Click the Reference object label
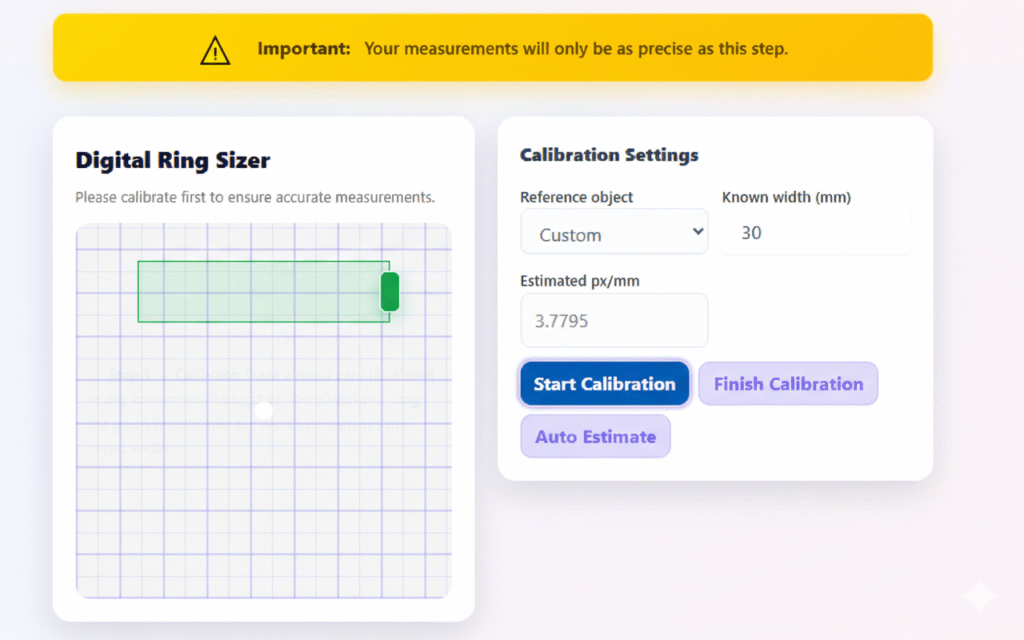 click(x=576, y=197)
